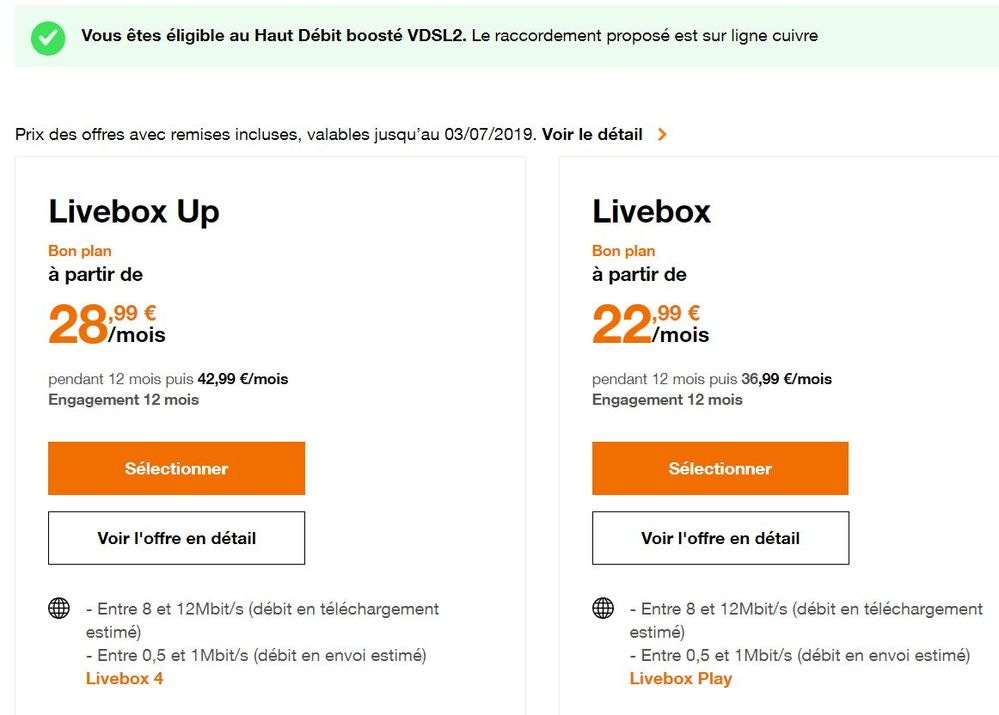Click the Bon plan label above Livebox Up price
The width and height of the screenshot is (999, 715).
pos(80,251)
